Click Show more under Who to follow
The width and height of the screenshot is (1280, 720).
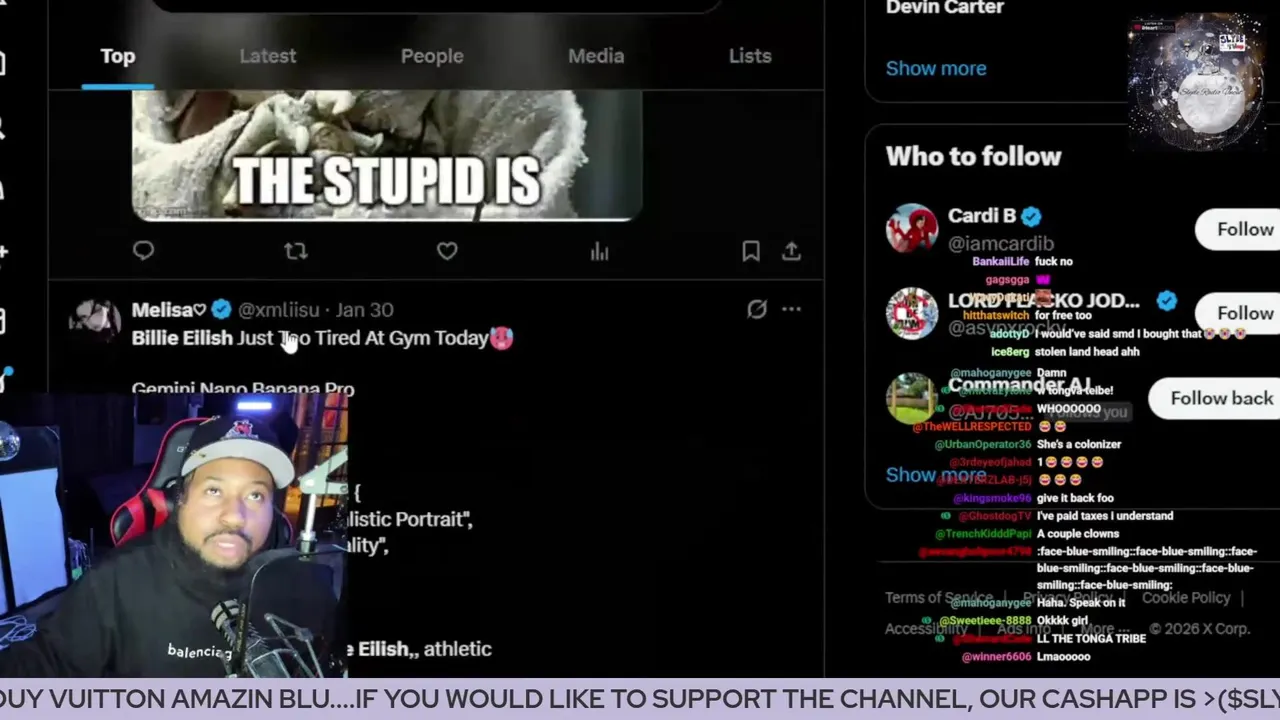(936, 474)
